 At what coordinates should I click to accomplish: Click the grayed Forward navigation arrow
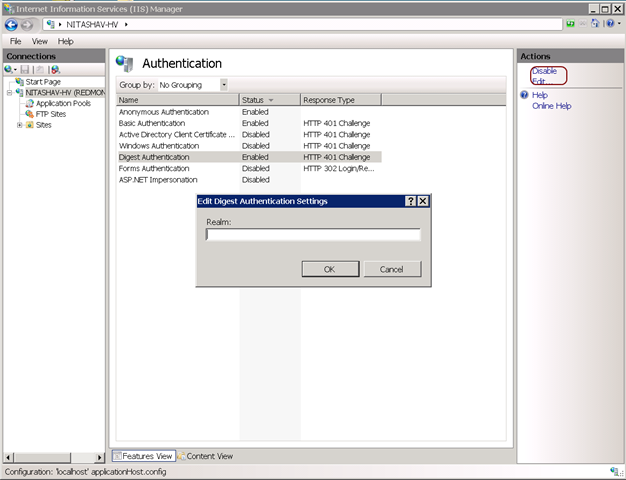pyautogui.click(x=27, y=25)
